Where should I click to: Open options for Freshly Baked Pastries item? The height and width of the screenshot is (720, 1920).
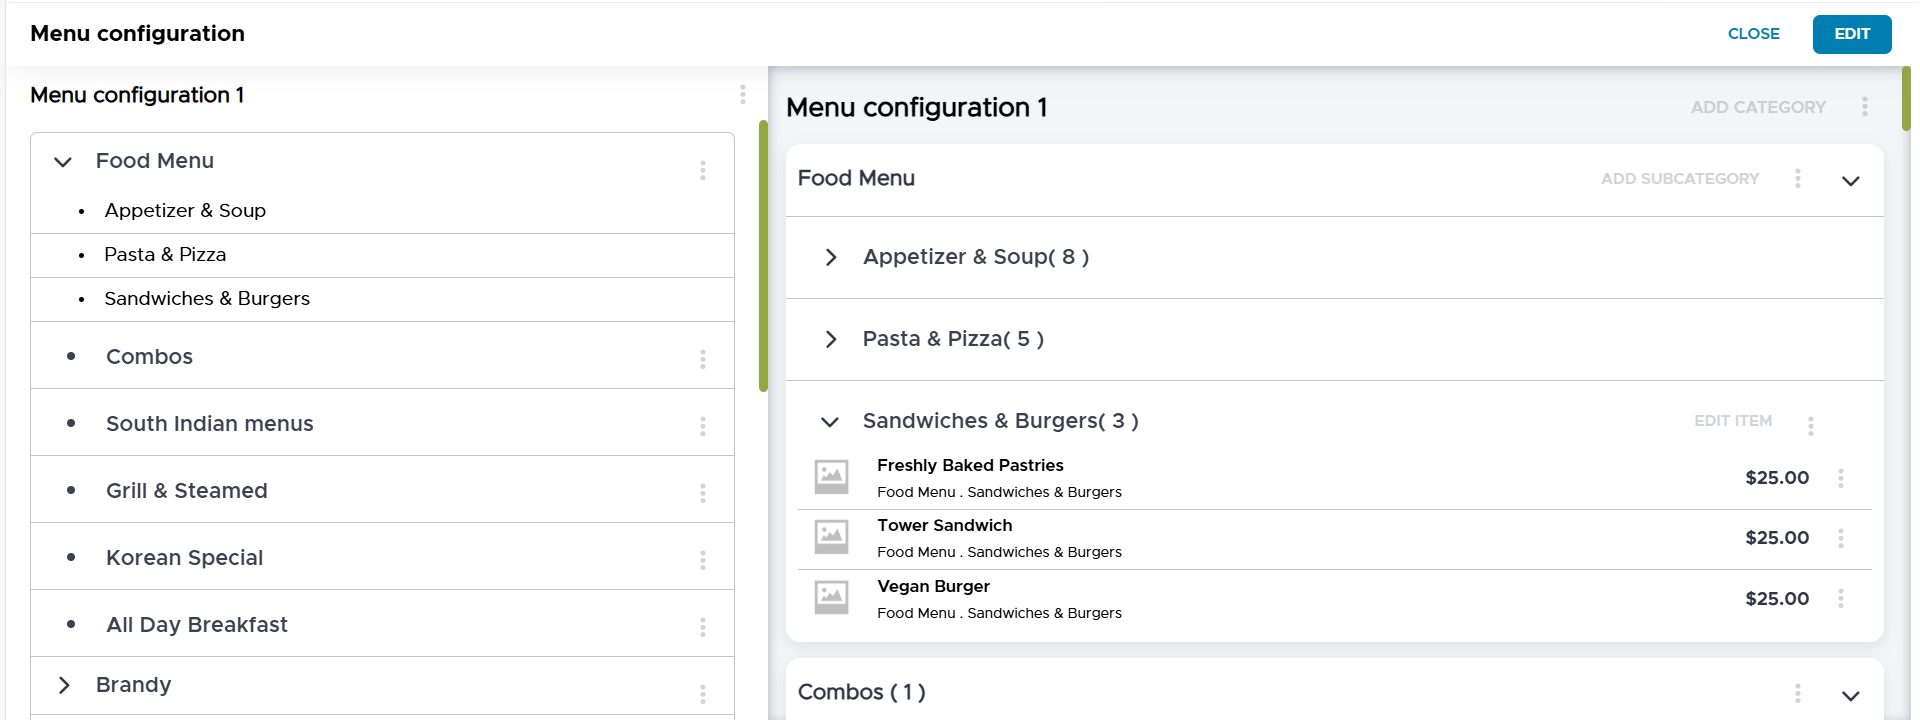[1840, 478]
